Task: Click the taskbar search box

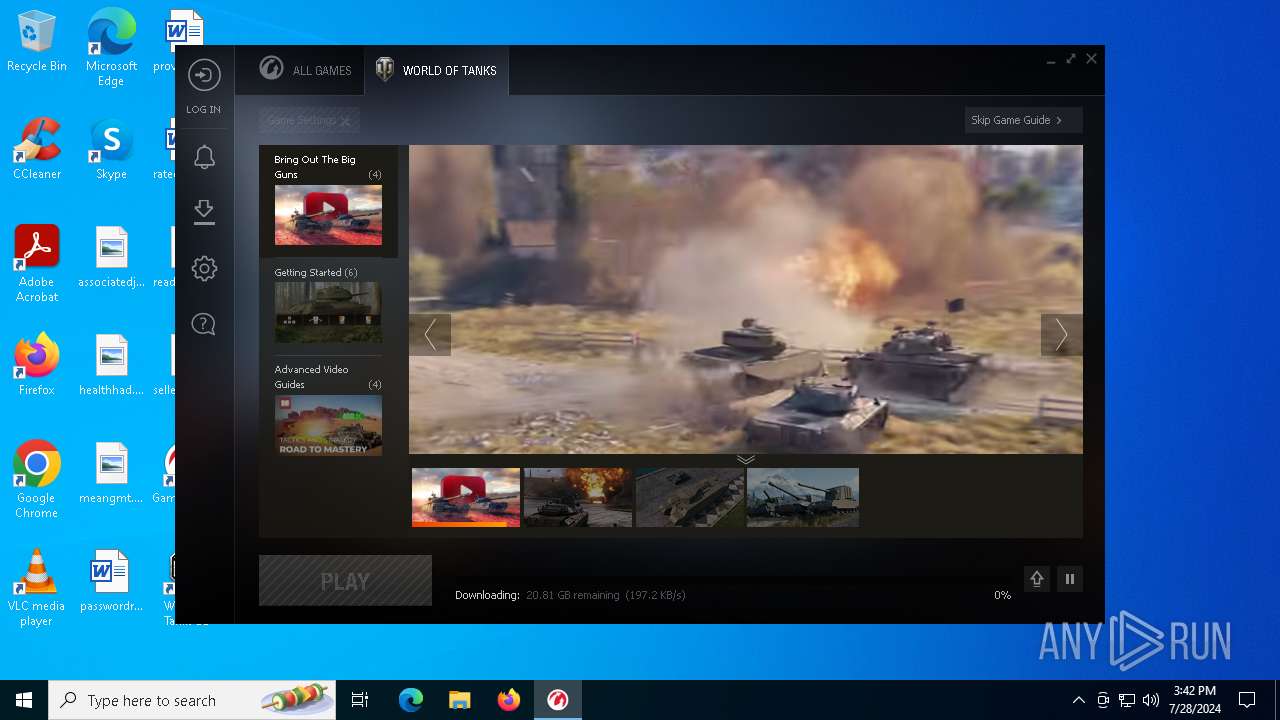Action: [x=192, y=700]
